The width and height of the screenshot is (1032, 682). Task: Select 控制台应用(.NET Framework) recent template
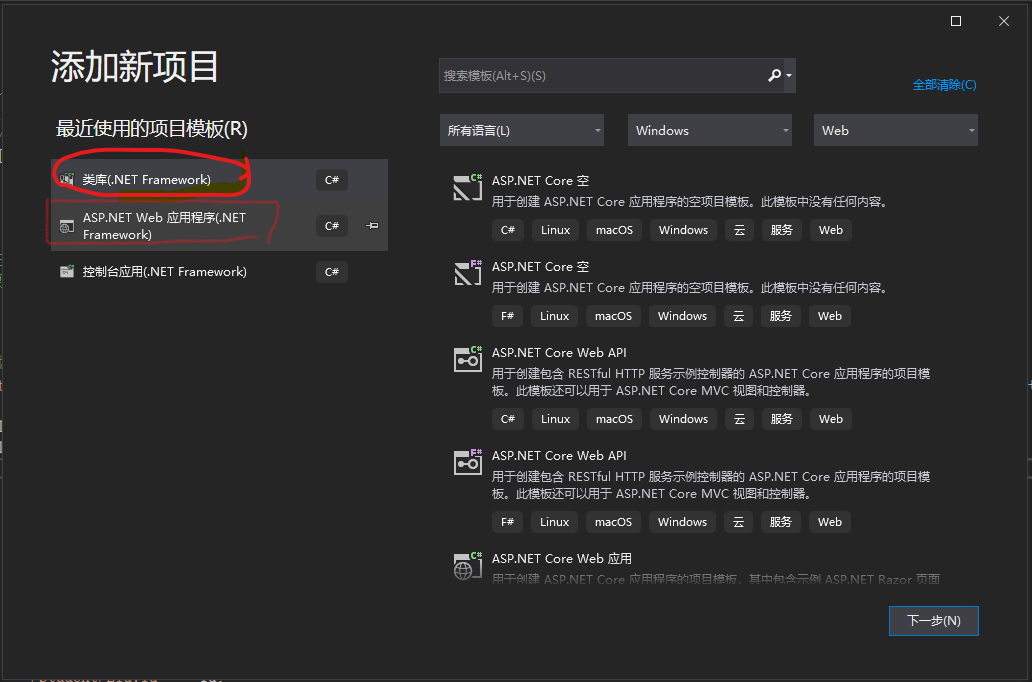219,272
